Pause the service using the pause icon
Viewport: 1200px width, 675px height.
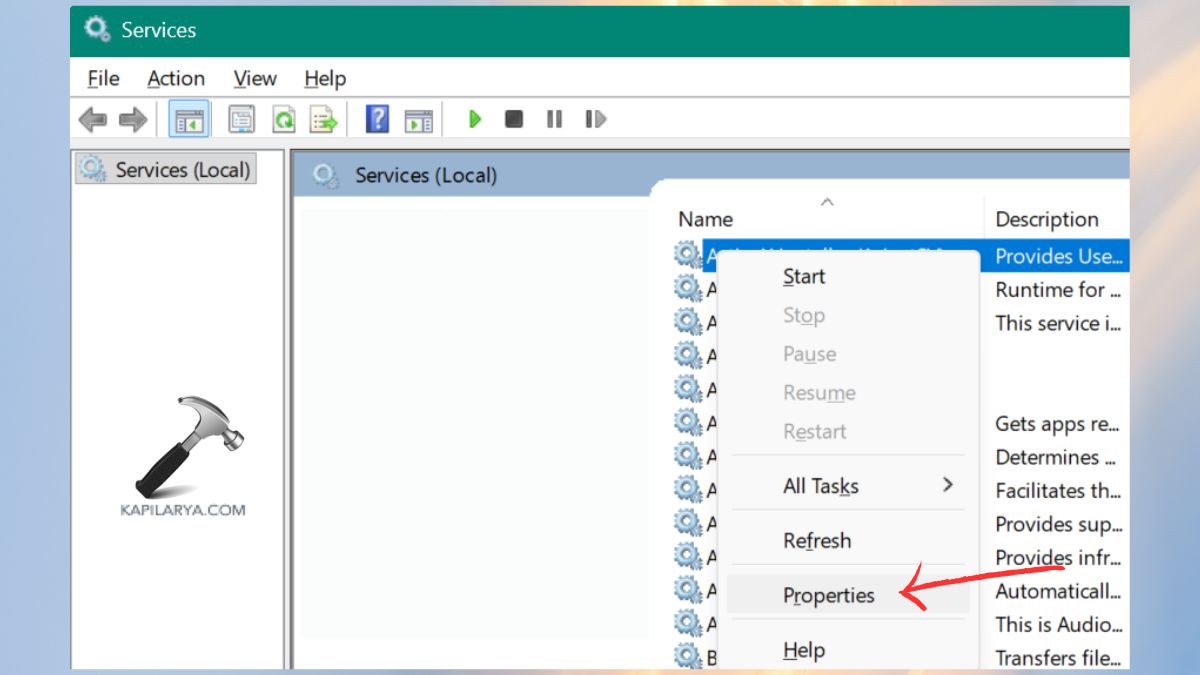(x=554, y=119)
